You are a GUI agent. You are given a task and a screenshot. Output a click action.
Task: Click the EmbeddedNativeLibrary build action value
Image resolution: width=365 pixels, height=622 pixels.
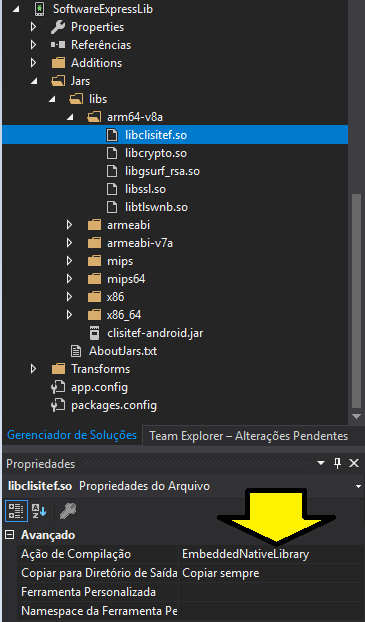coord(245,554)
